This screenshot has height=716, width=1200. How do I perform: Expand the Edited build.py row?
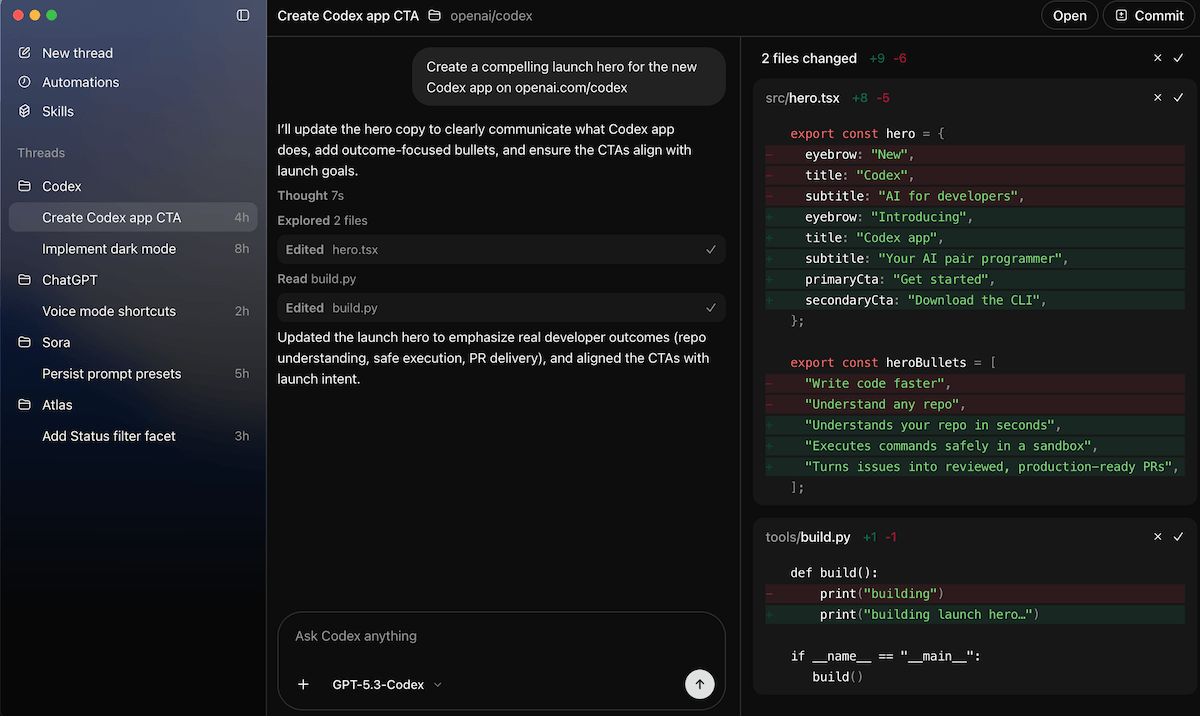coord(501,308)
